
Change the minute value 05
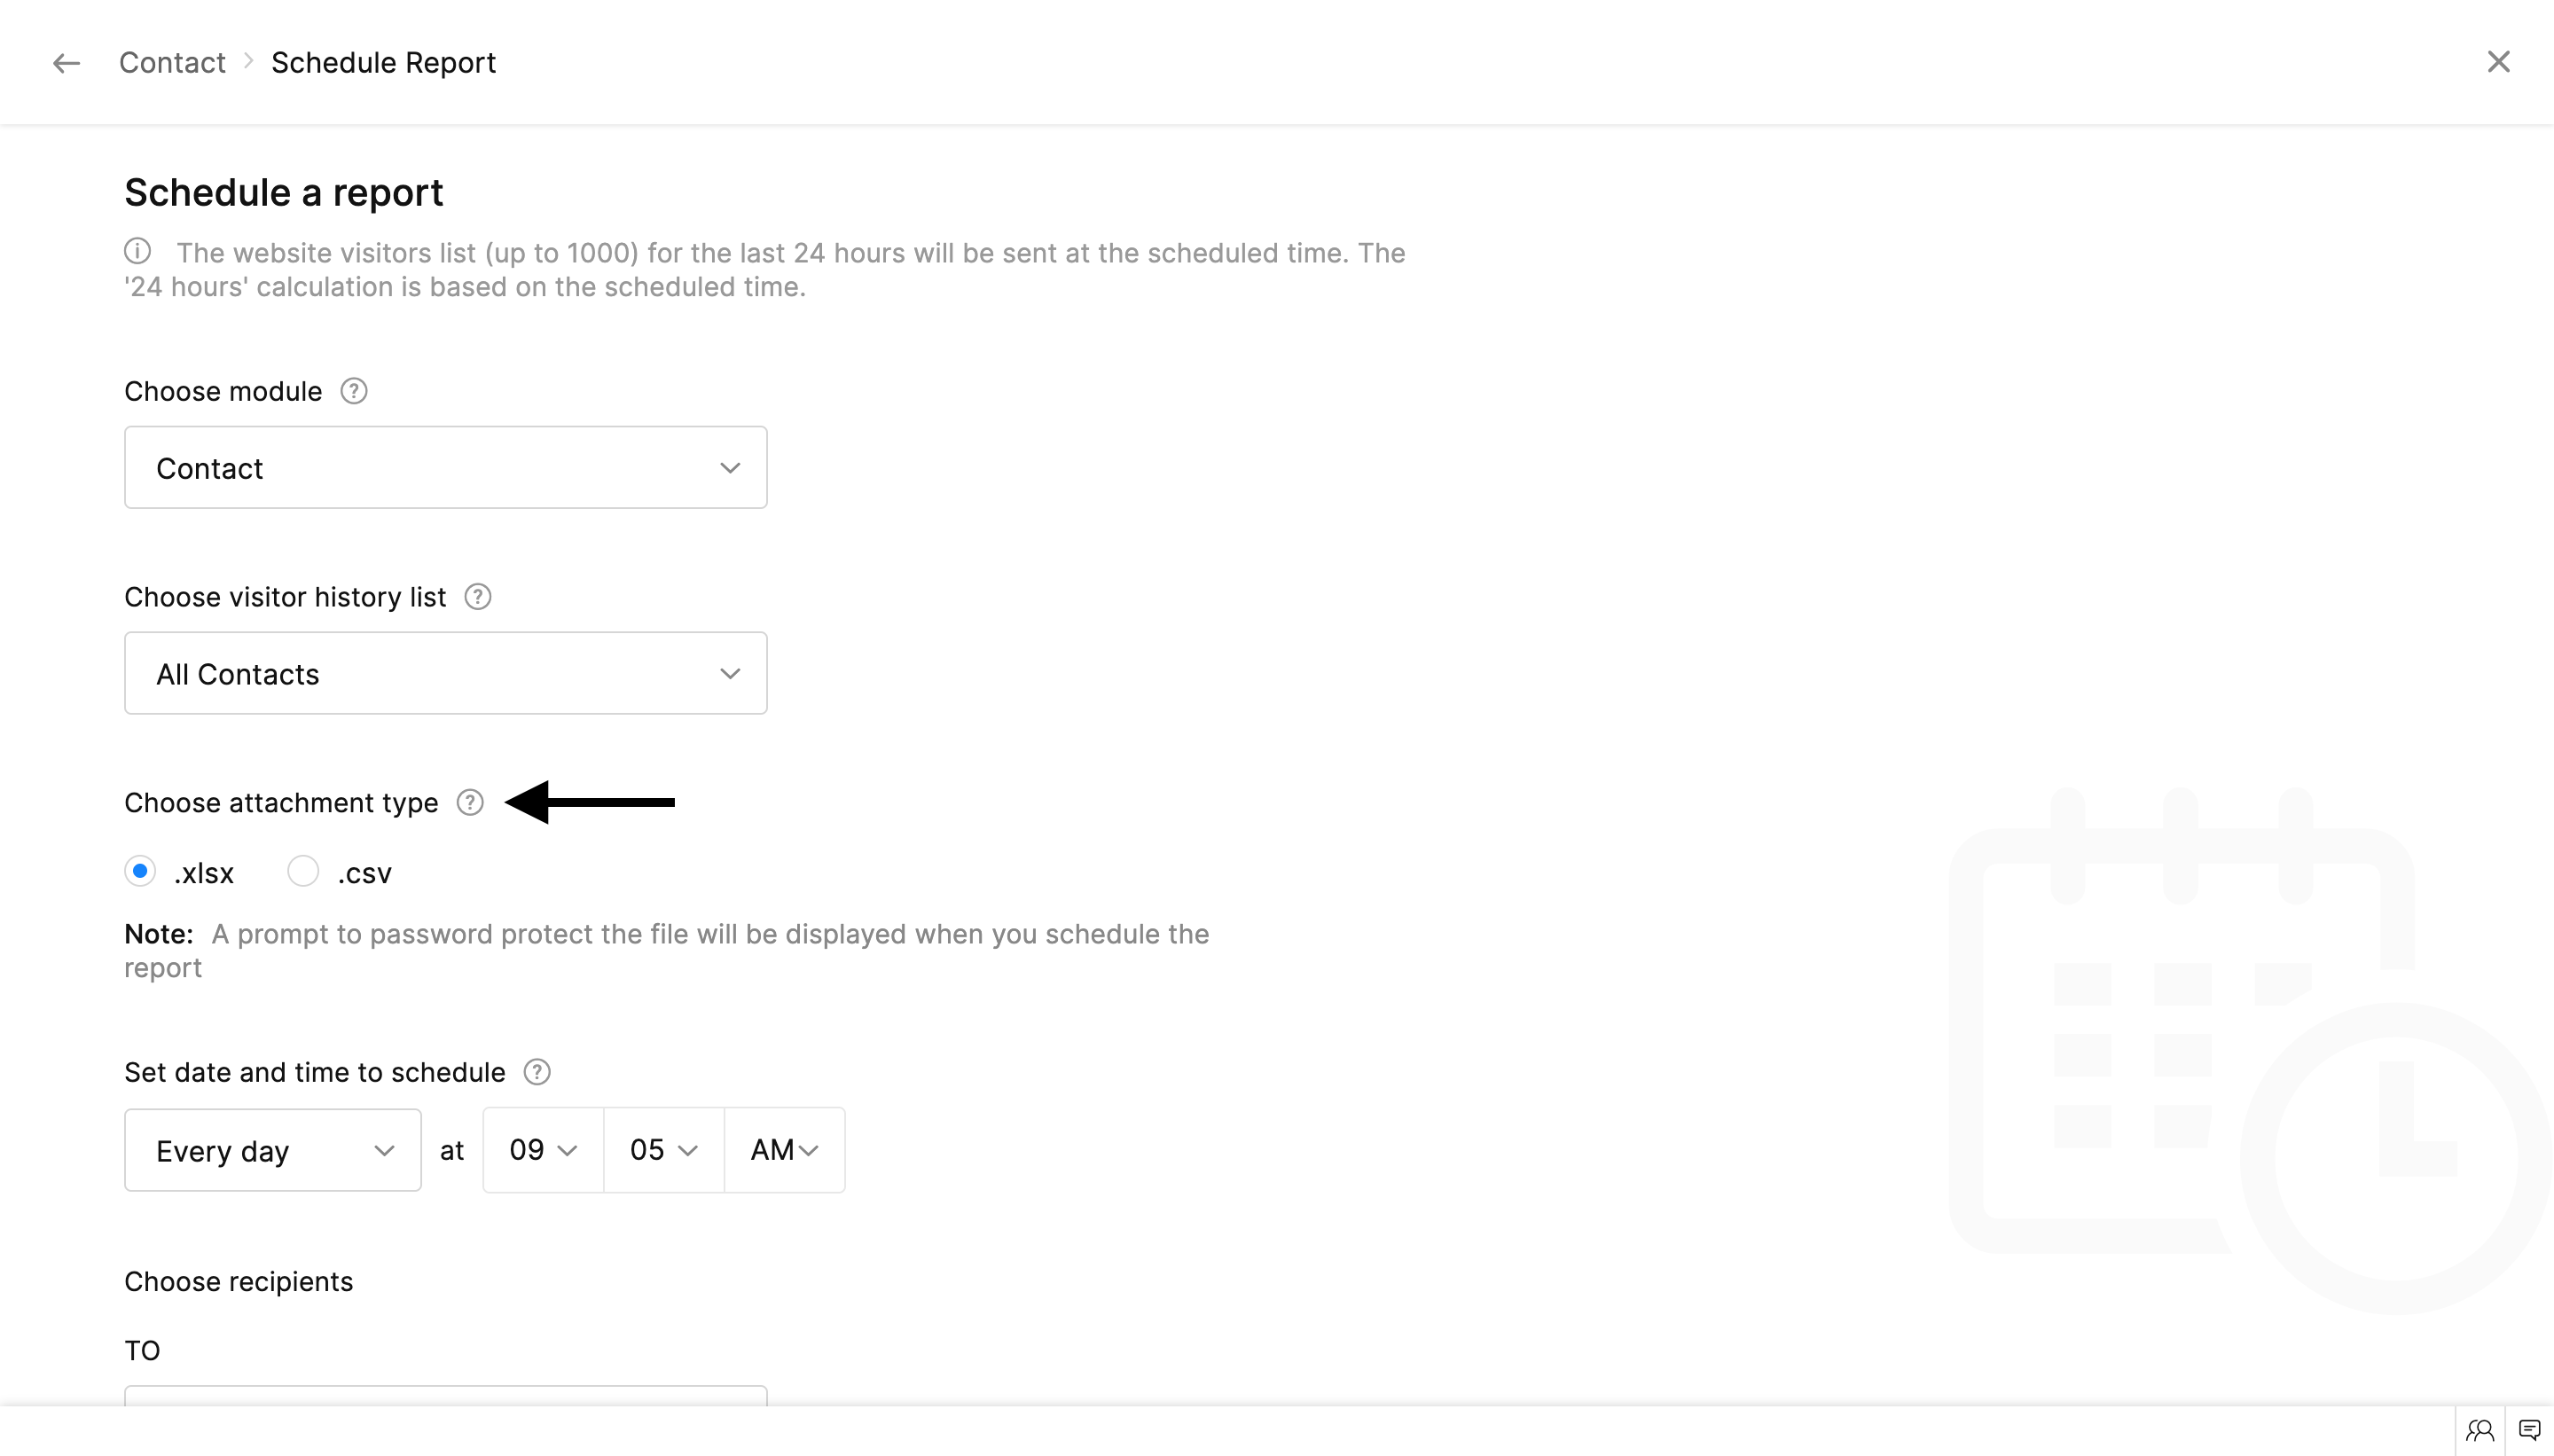coord(663,1150)
